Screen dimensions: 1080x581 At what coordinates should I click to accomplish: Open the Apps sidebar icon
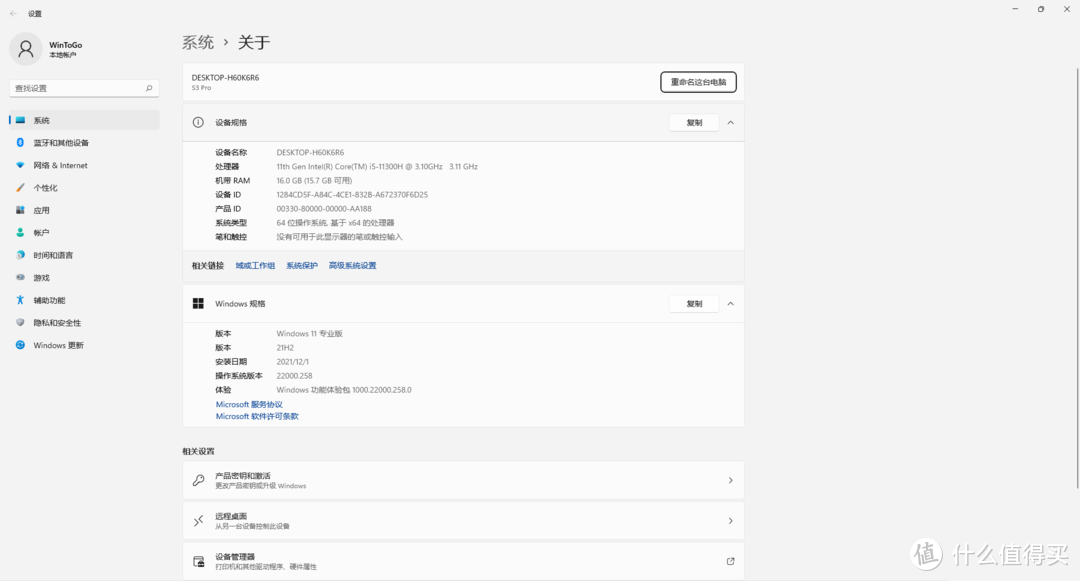pos(20,210)
